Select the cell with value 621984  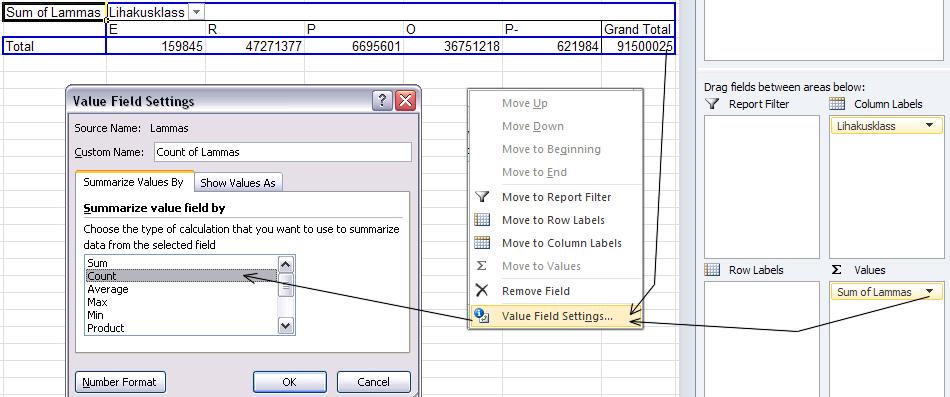point(552,46)
